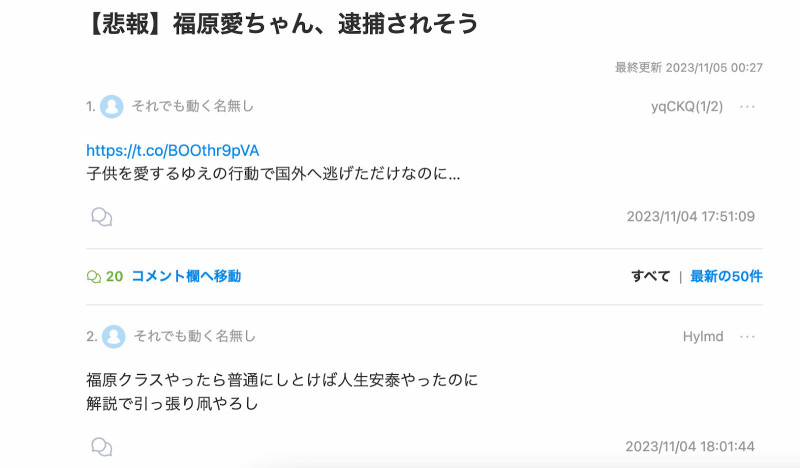Image resolution: width=800 pixels, height=468 pixels.
Task: Click the timestamp 2023/11/04 18:01:44
Action: (x=690, y=447)
